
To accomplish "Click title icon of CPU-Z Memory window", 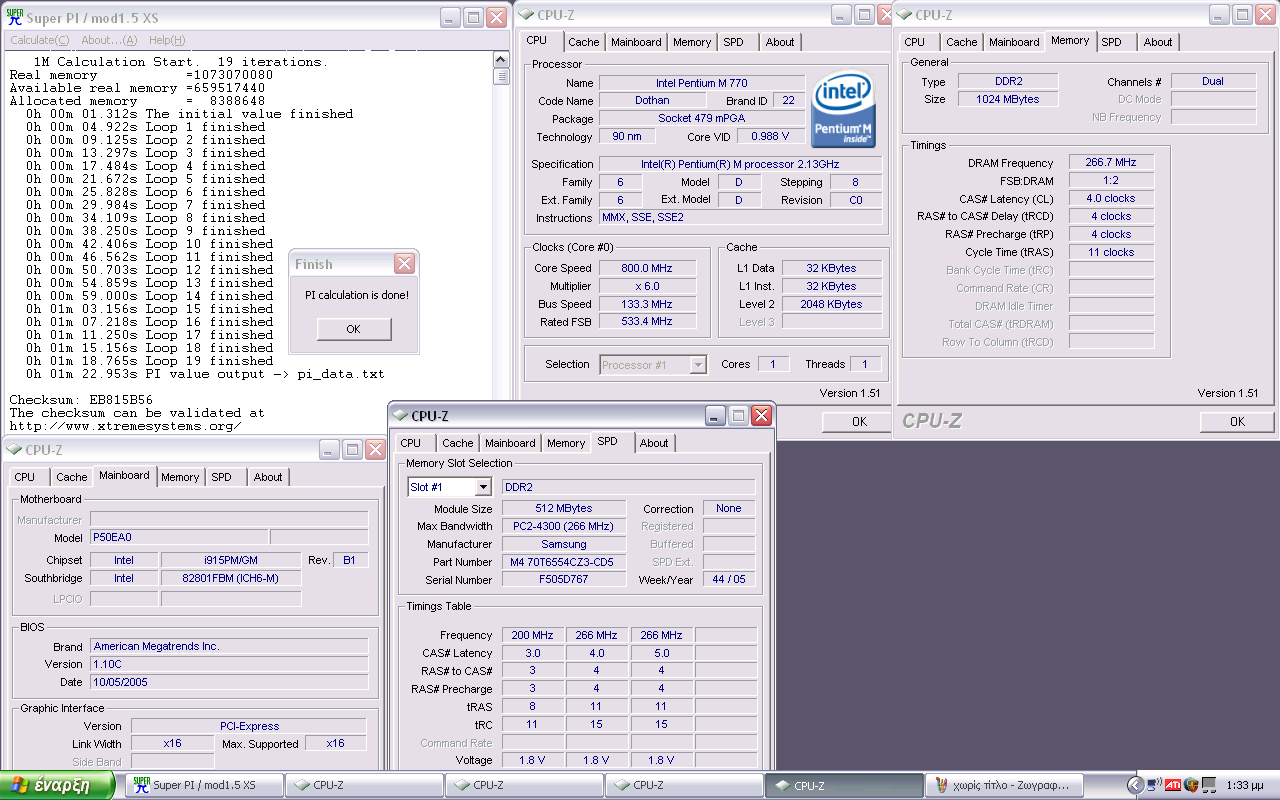I will [x=904, y=15].
